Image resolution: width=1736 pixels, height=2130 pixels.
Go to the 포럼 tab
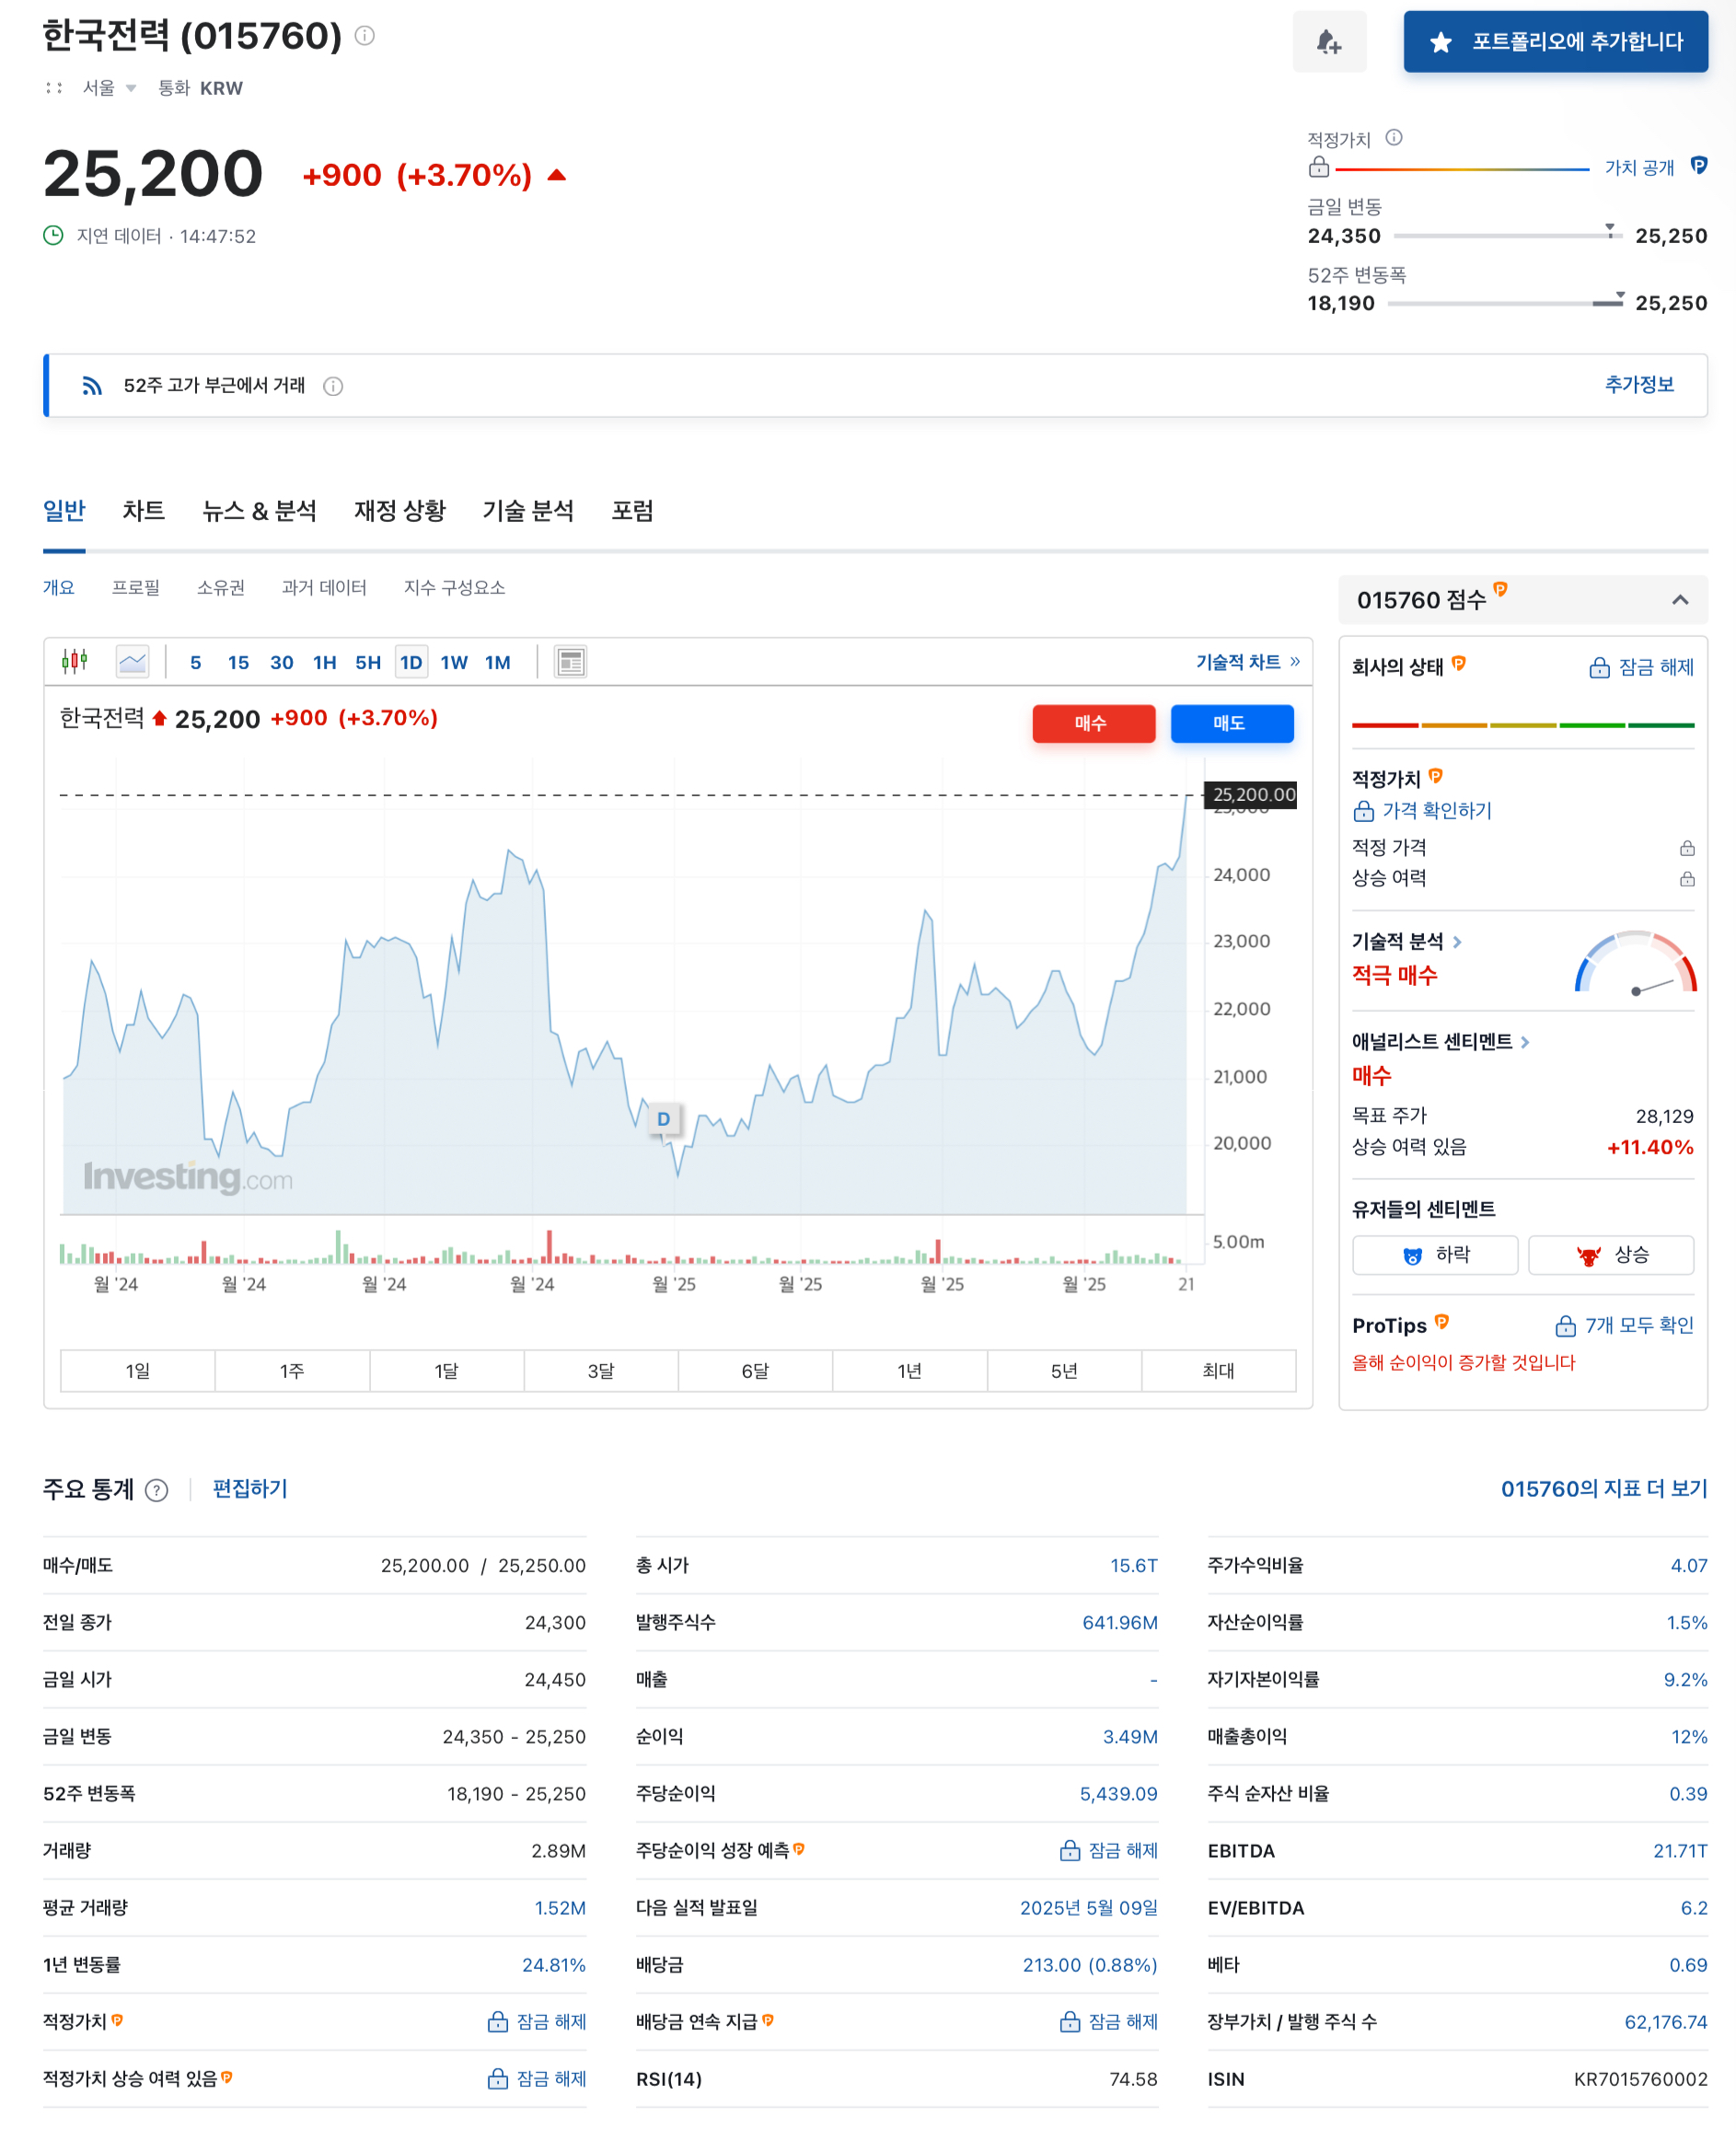click(632, 511)
